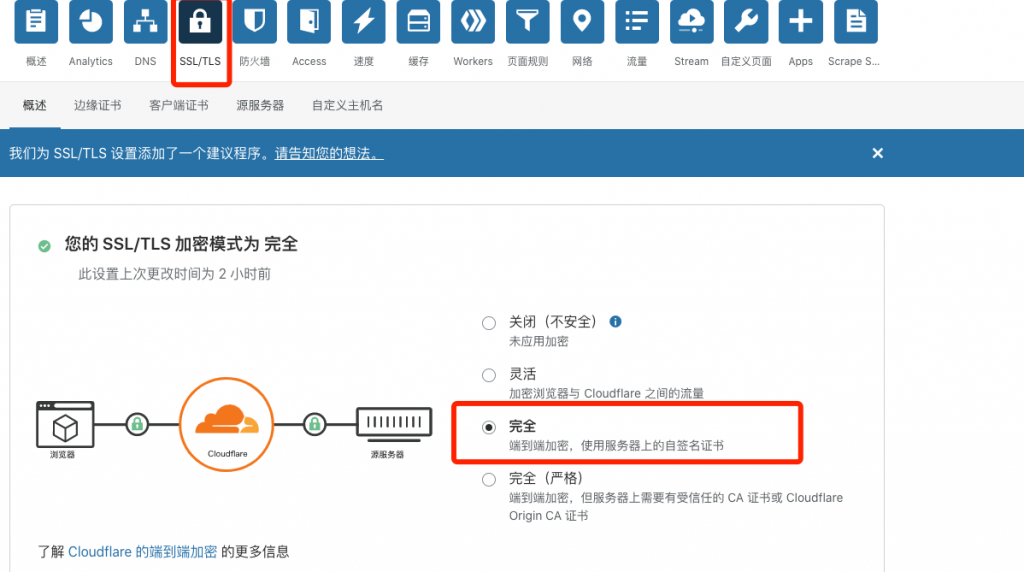Open the 速度 lightning bolt icon

[x=364, y=22]
